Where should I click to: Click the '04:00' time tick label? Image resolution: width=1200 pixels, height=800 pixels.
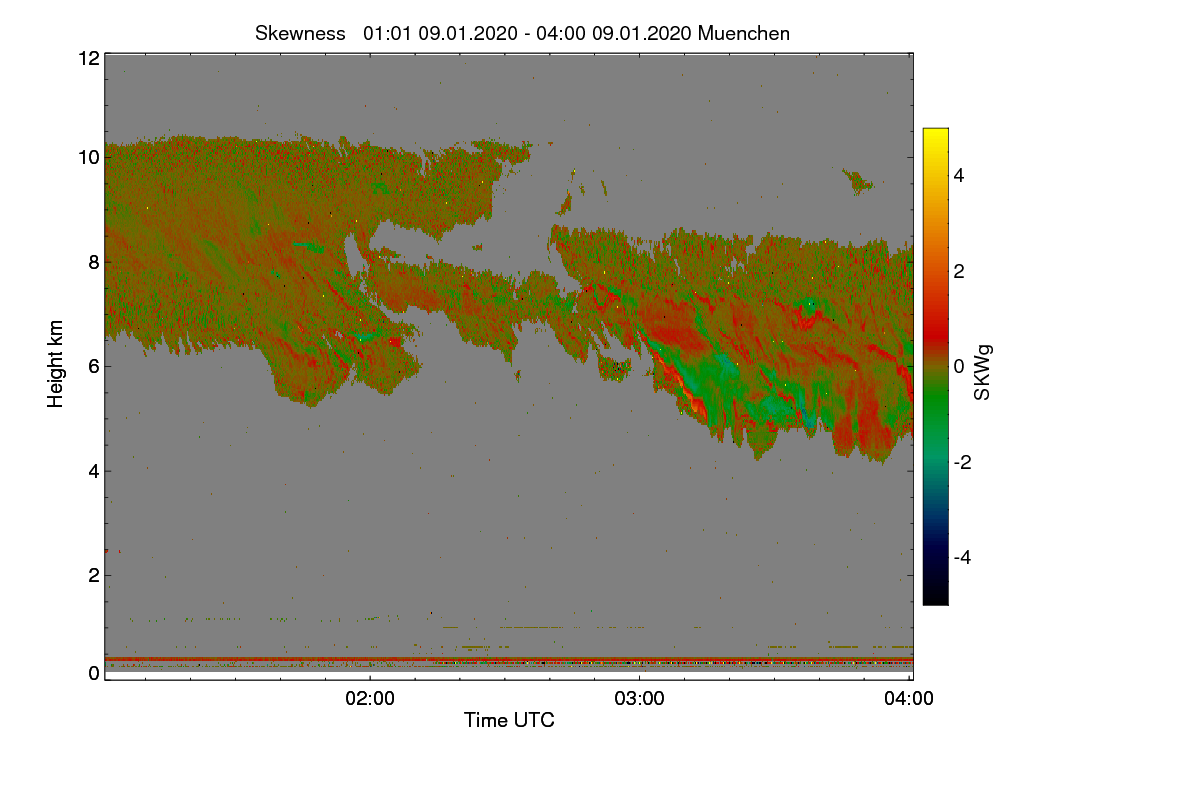(910, 699)
